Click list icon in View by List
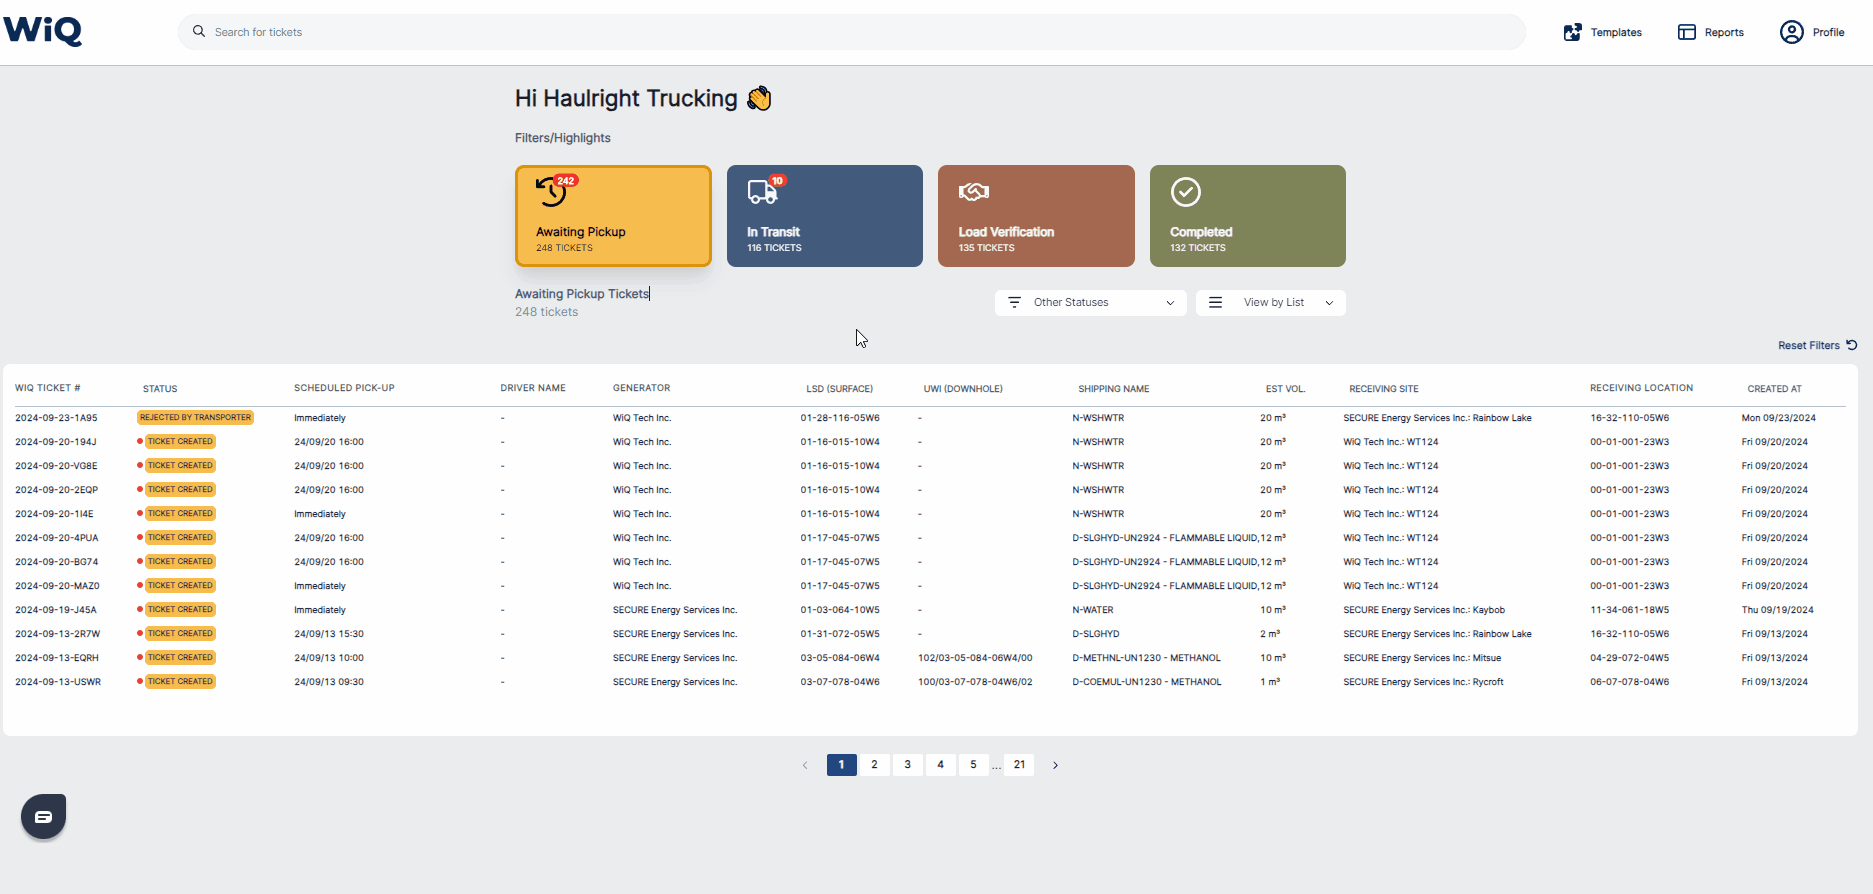 pyautogui.click(x=1215, y=302)
